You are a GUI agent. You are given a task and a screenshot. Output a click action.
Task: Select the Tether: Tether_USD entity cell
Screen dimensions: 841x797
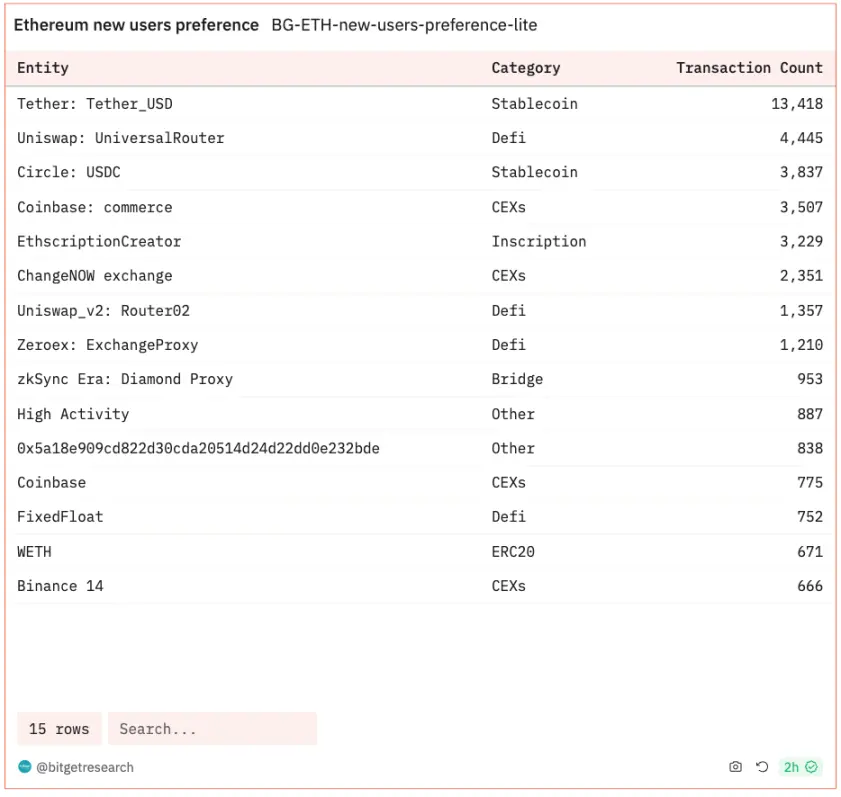click(x=95, y=104)
